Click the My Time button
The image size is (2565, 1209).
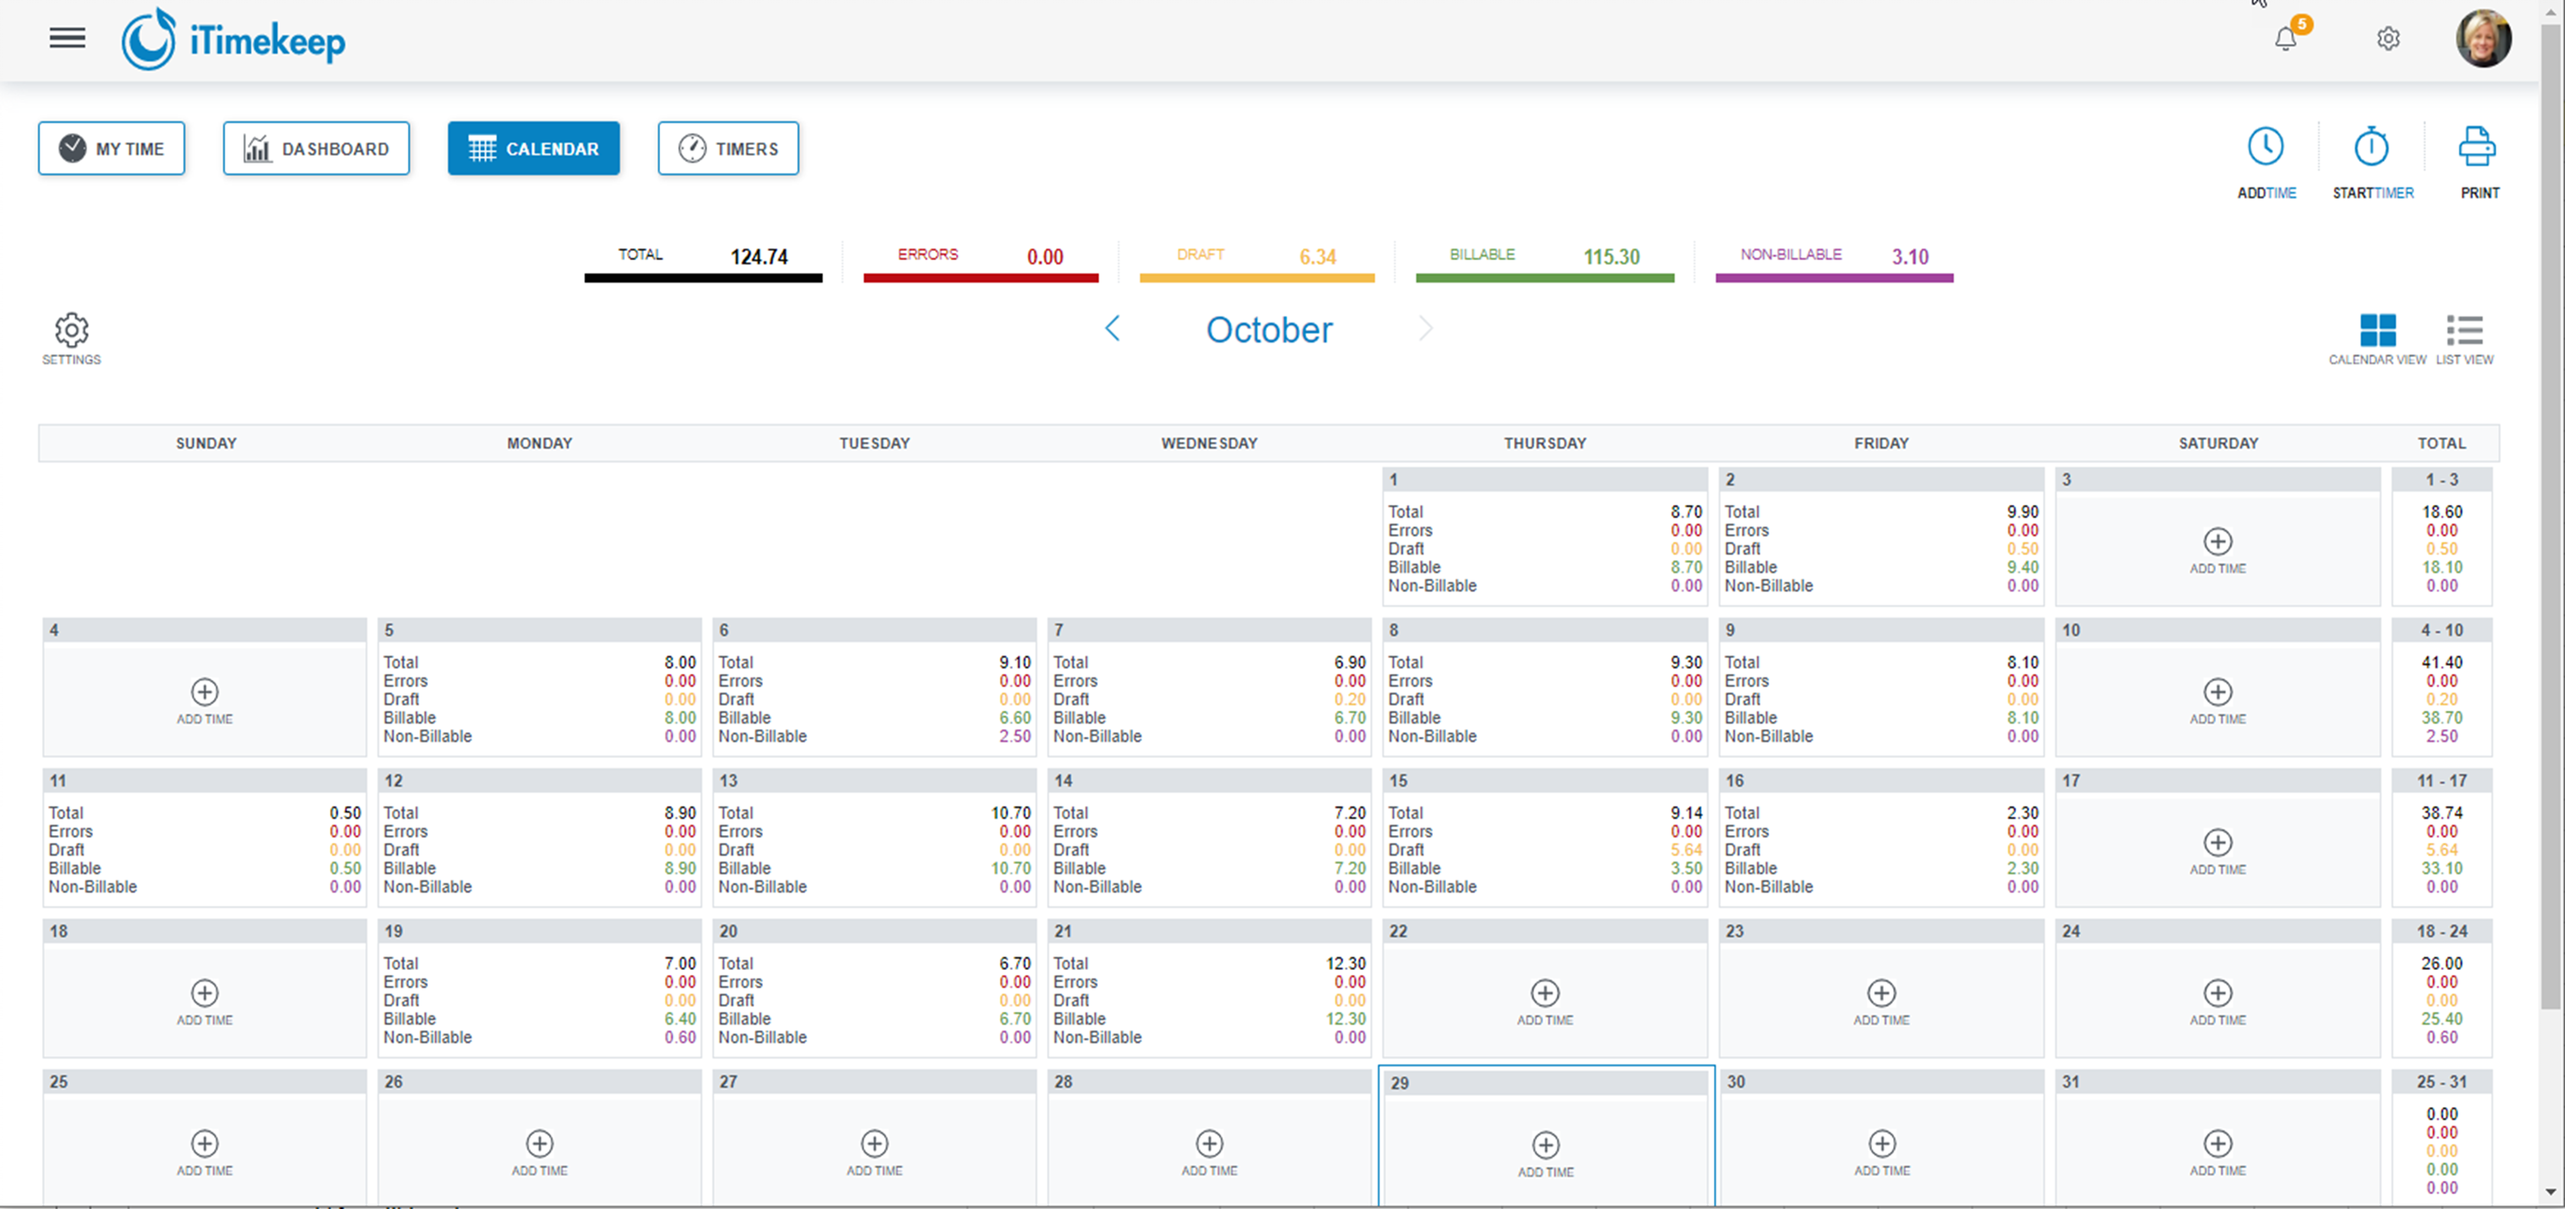pyautogui.click(x=111, y=148)
